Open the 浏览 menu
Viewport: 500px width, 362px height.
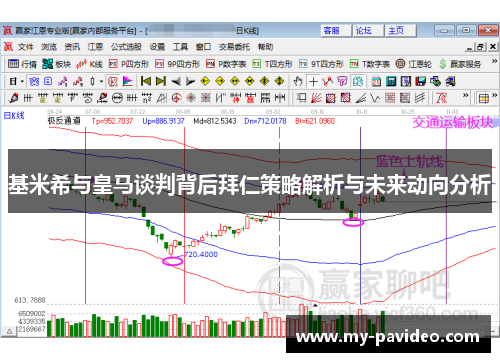(49, 47)
